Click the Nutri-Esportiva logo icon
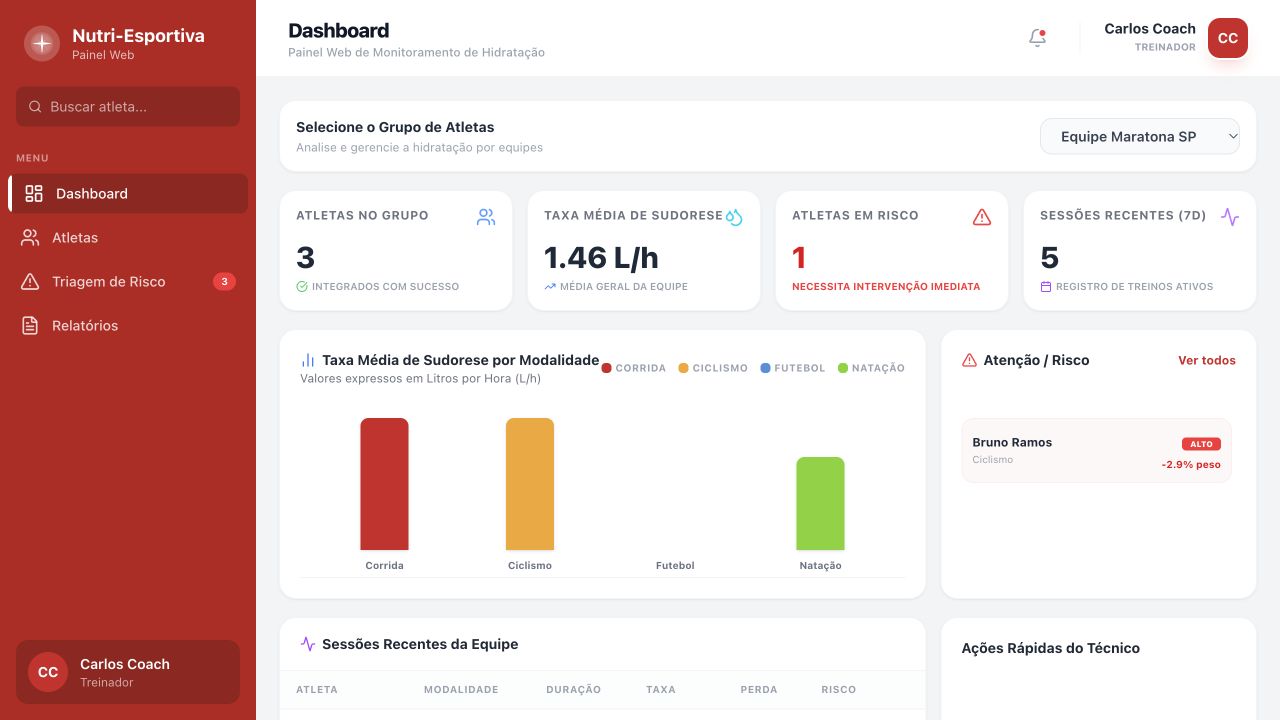 (42, 43)
